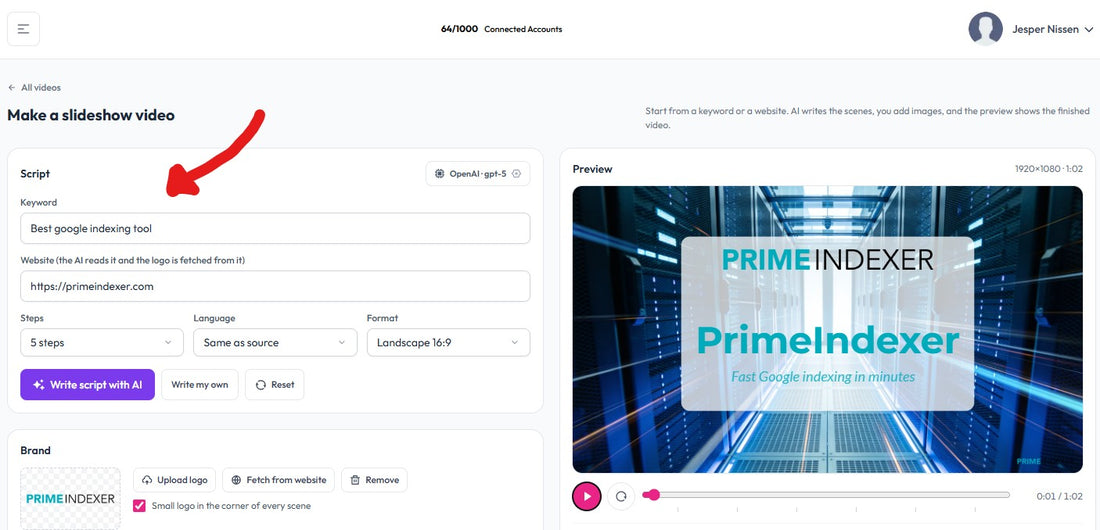Toggle small logo in corner checkbox
Viewport: 1100px width, 530px height.
tap(139, 505)
